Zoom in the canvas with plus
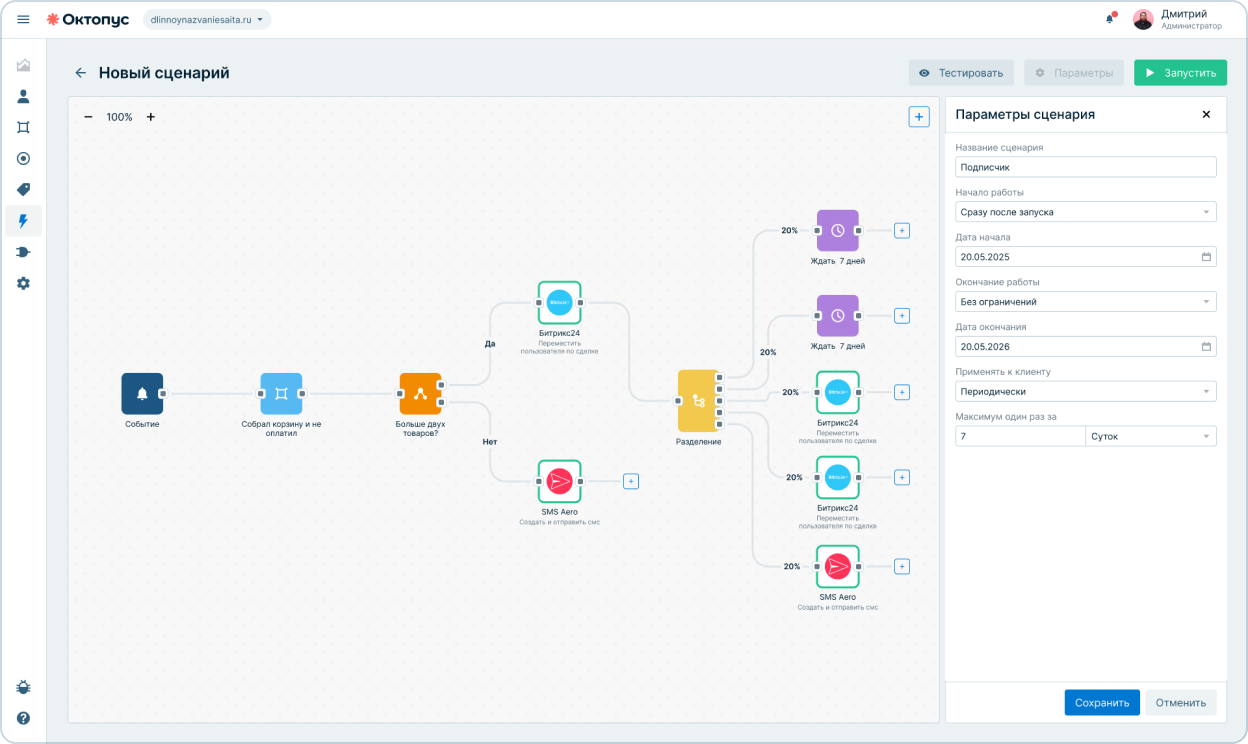 (151, 117)
